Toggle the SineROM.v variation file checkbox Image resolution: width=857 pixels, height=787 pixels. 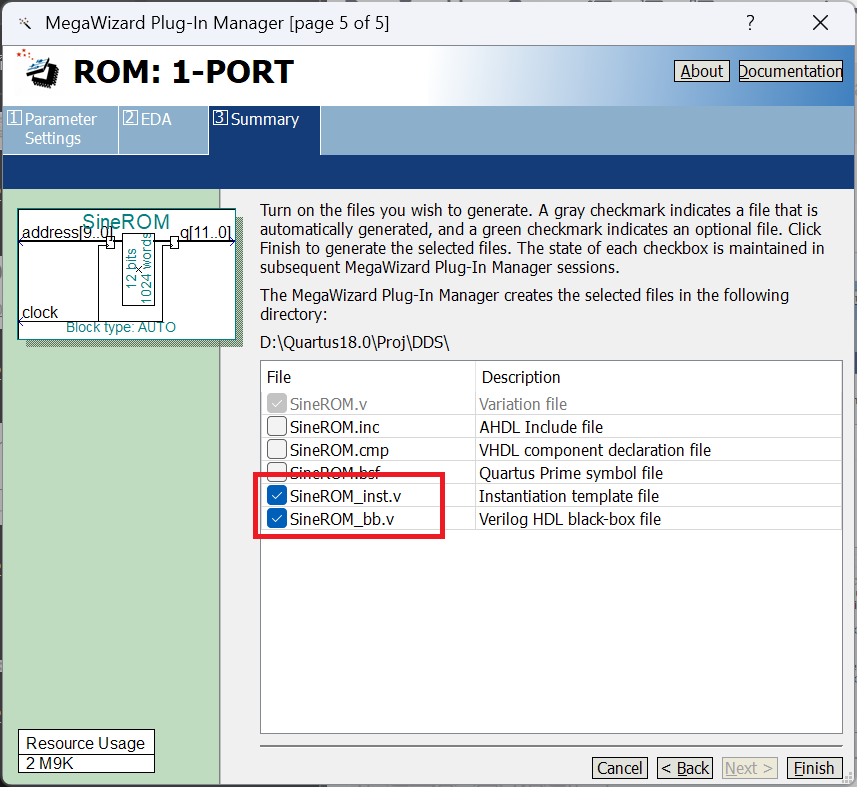point(277,404)
